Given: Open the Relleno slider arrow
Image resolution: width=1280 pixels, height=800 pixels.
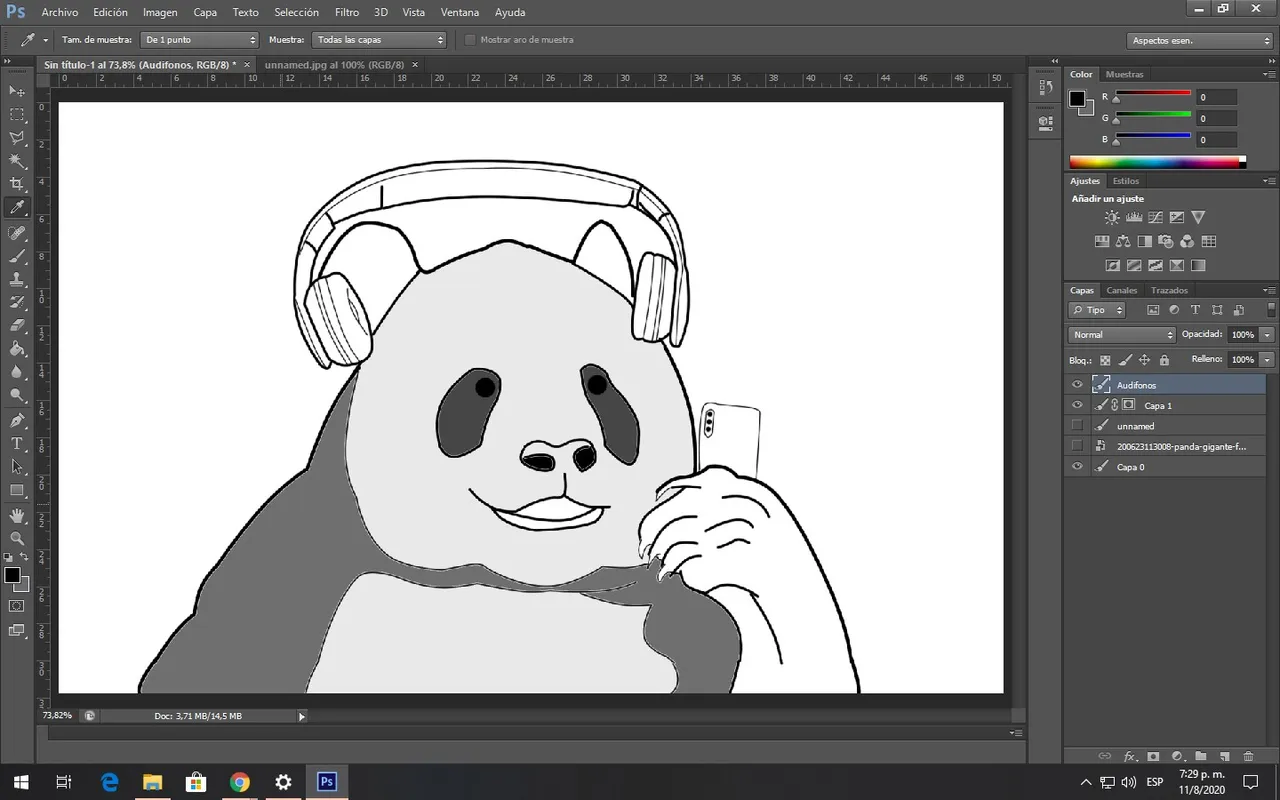Looking at the screenshot, I should coord(1267,359).
